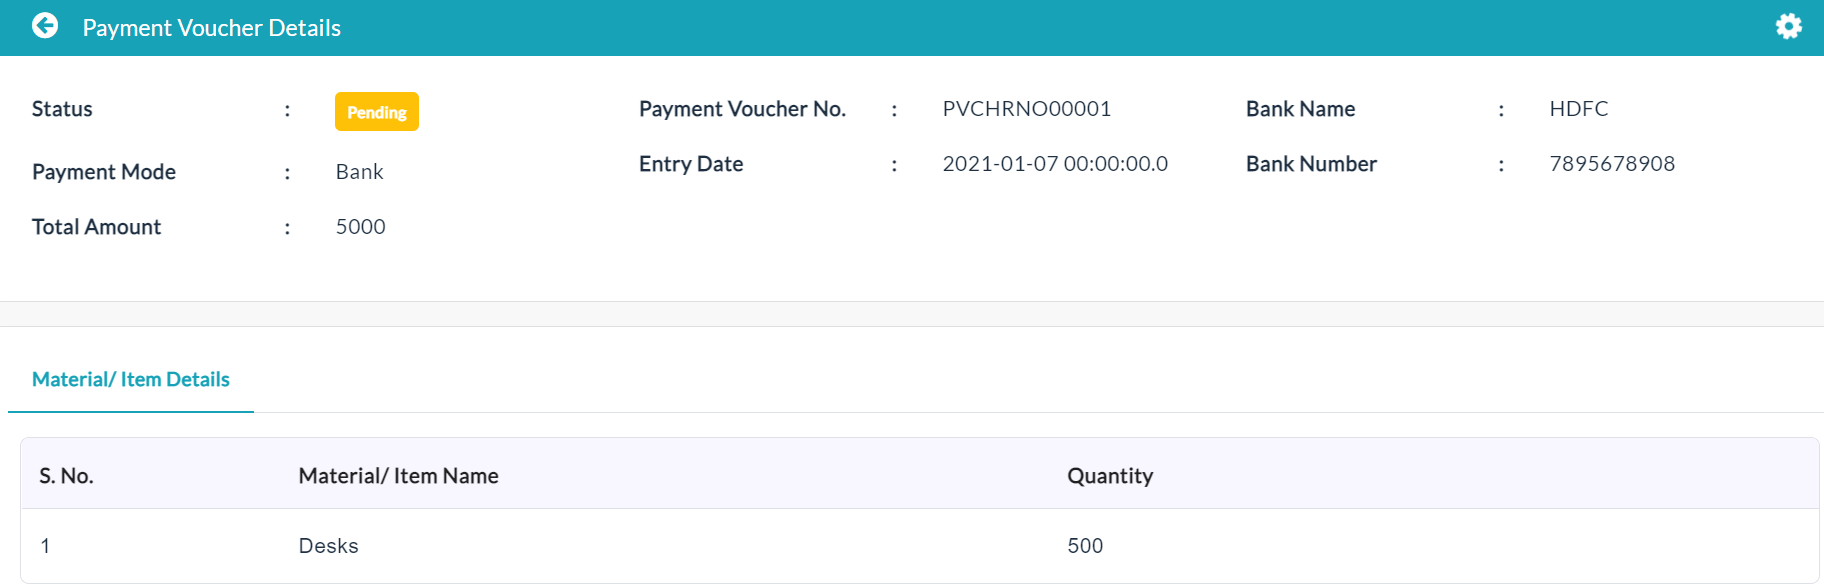The image size is (1824, 587).
Task: Click the quantity 500 cell
Action: tap(1085, 546)
